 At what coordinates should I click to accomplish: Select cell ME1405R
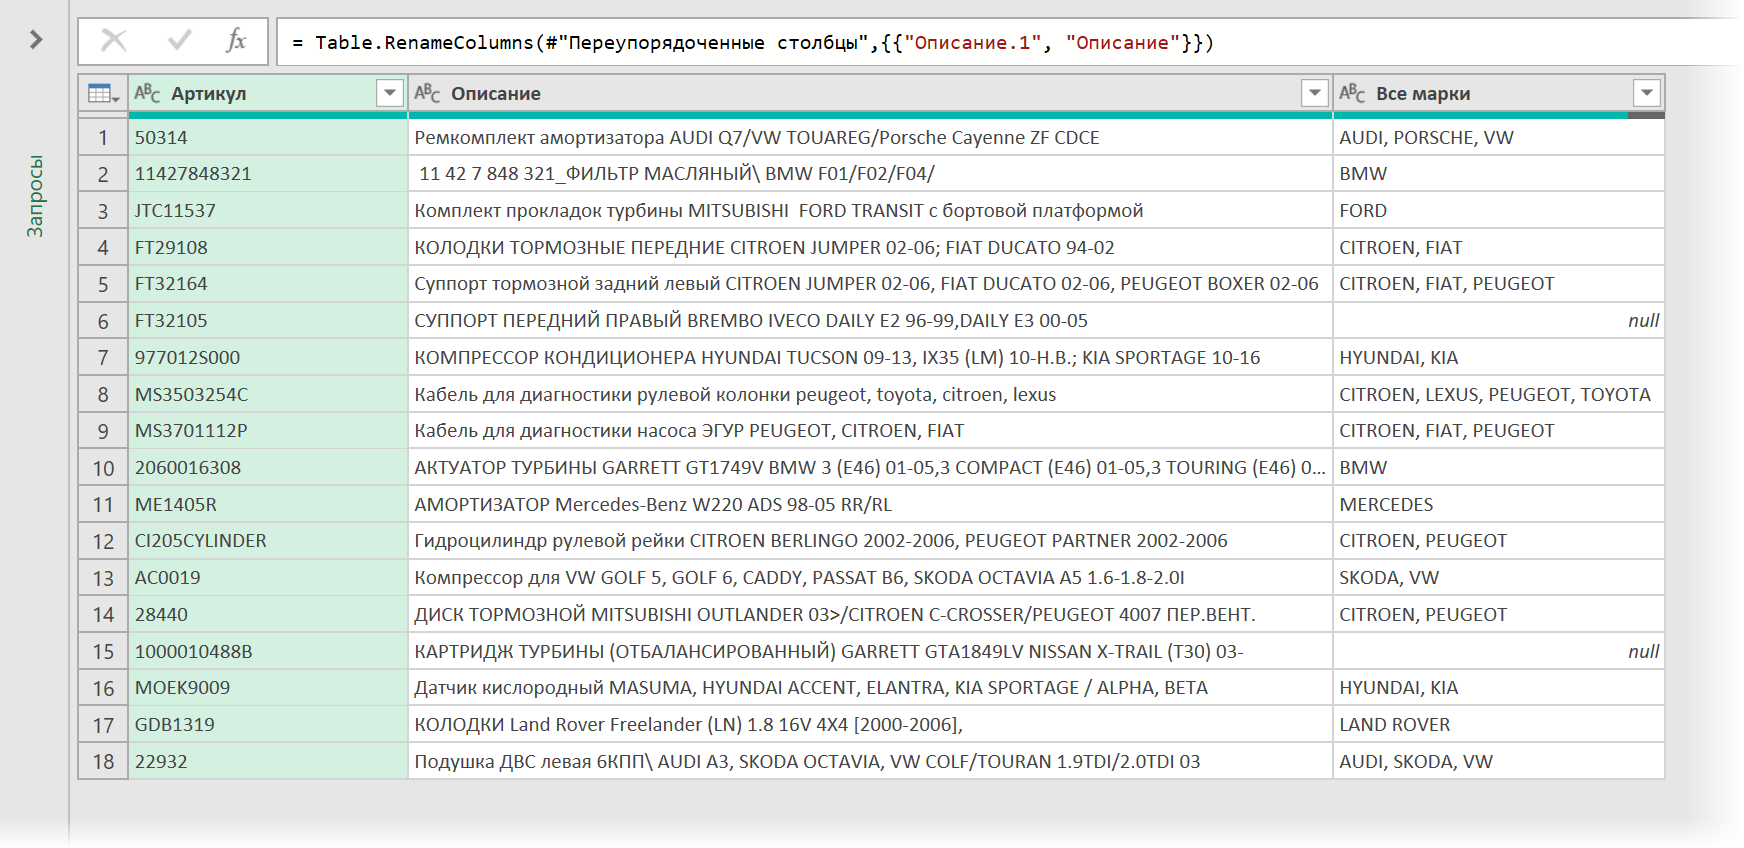tap(268, 505)
